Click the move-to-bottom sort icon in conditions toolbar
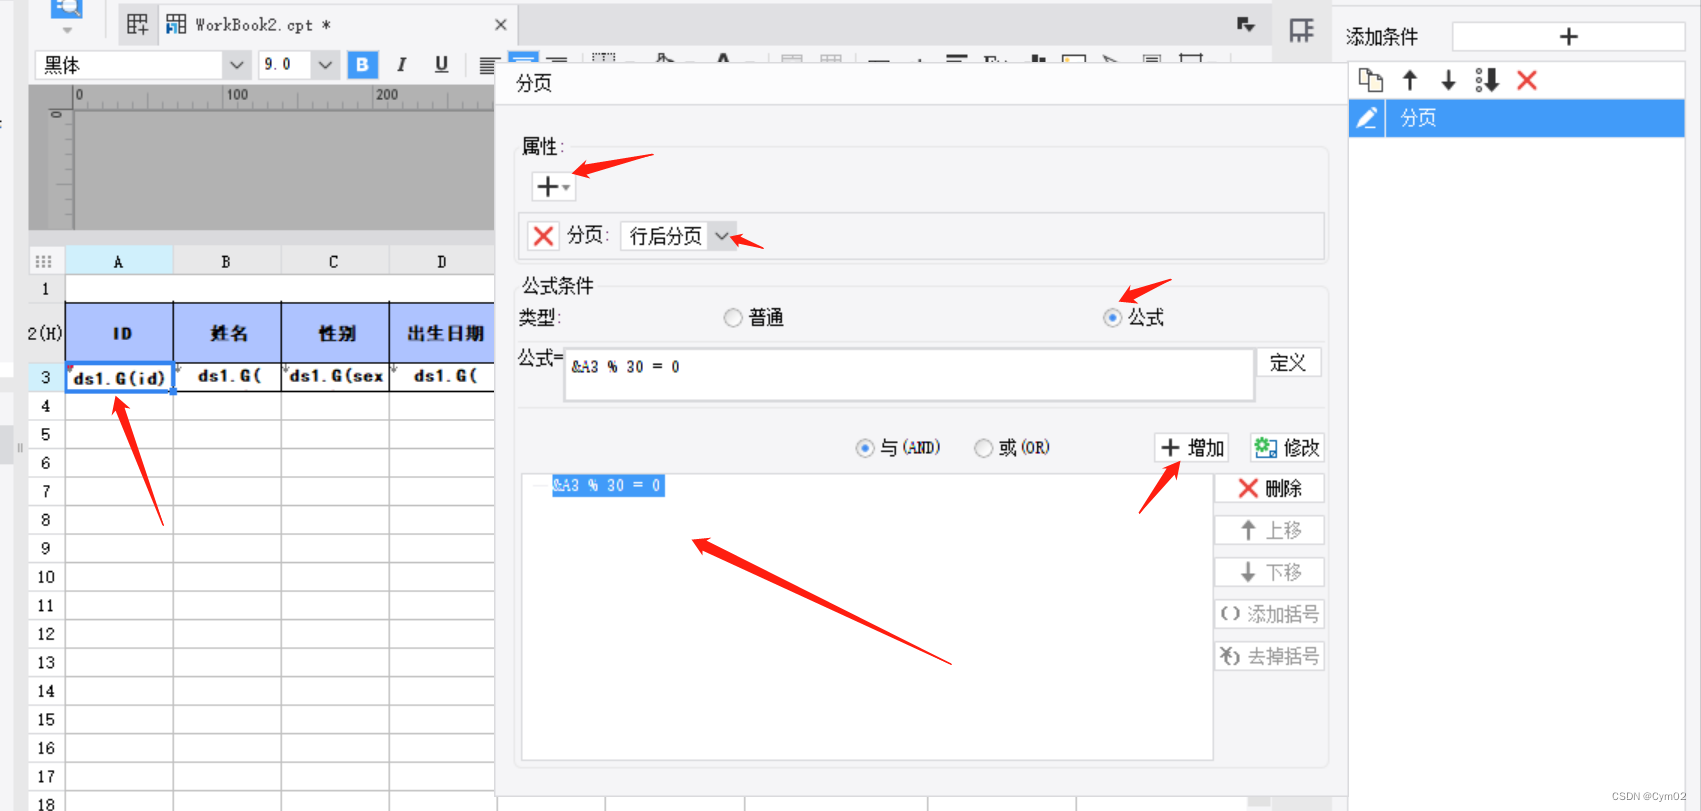Image resolution: width=1701 pixels, height=811 pixels. pos(1487,80)
